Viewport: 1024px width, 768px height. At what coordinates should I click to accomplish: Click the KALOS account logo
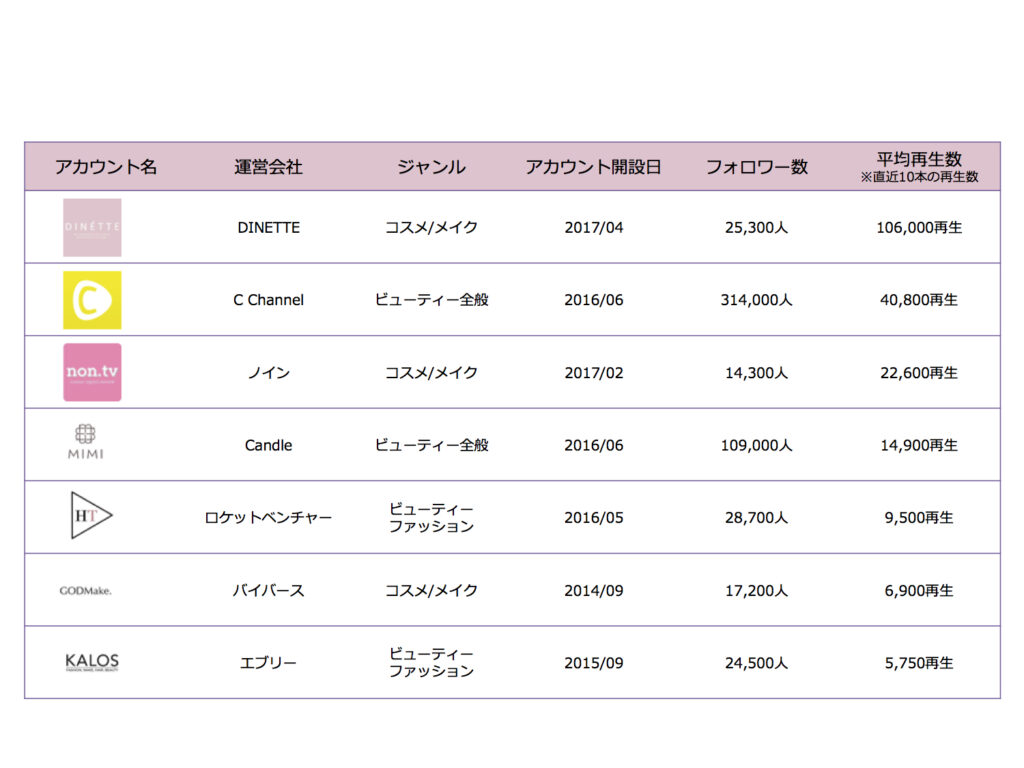coord(92,662)
